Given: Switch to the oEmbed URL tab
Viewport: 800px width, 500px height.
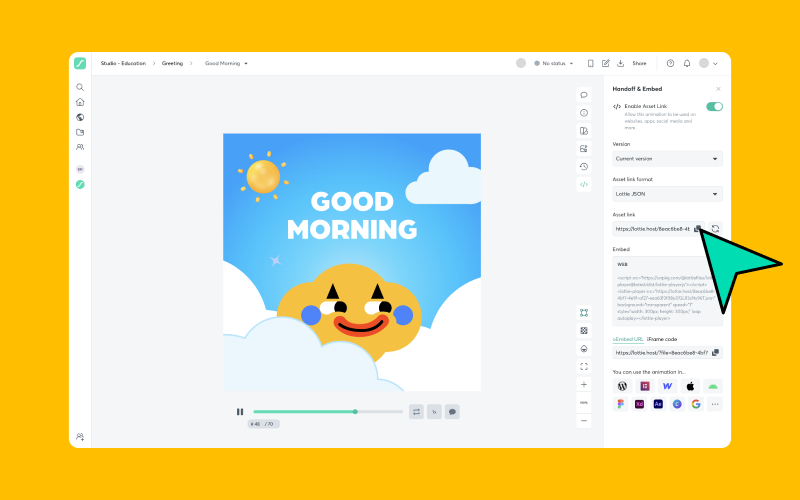Looking at the screenshot, I should point(628,339).
